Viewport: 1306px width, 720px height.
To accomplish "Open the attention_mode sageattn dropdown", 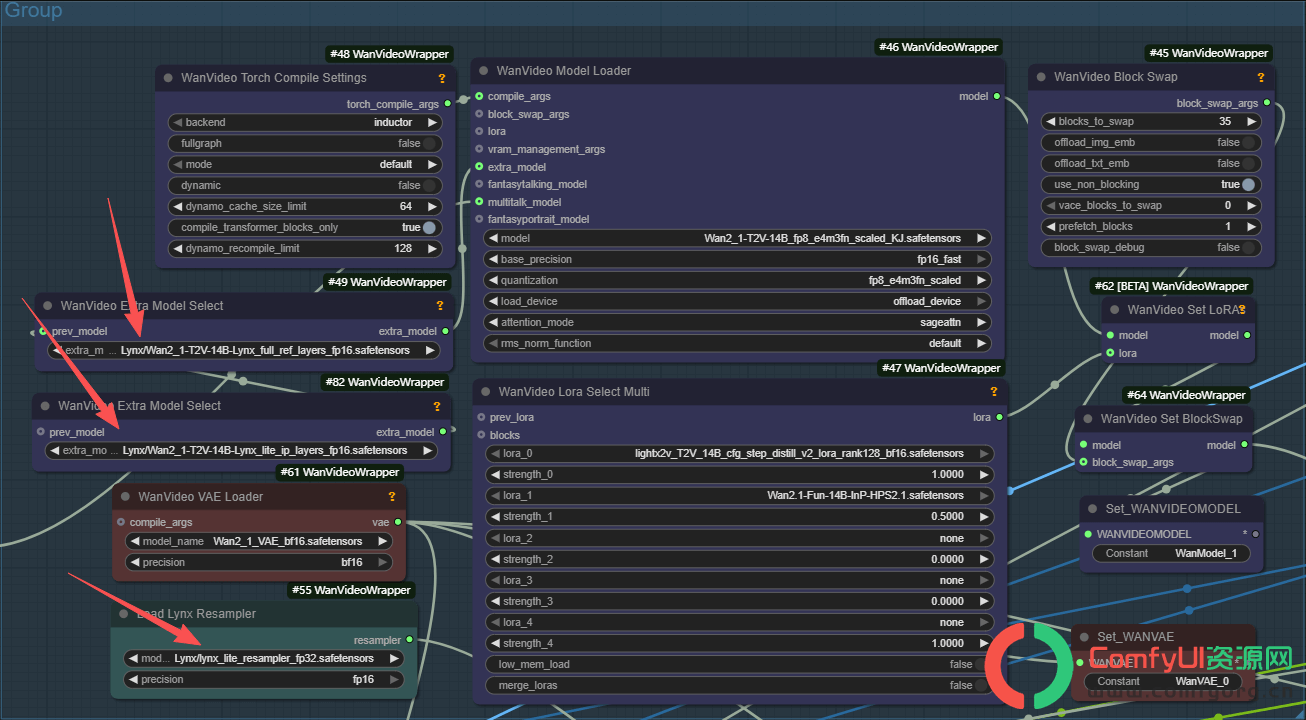I will click(738, 322).
